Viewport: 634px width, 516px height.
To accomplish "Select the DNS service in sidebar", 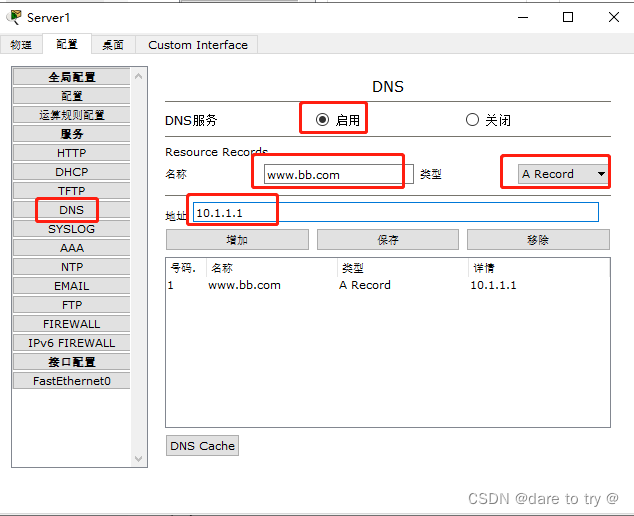I will [72, 210].
